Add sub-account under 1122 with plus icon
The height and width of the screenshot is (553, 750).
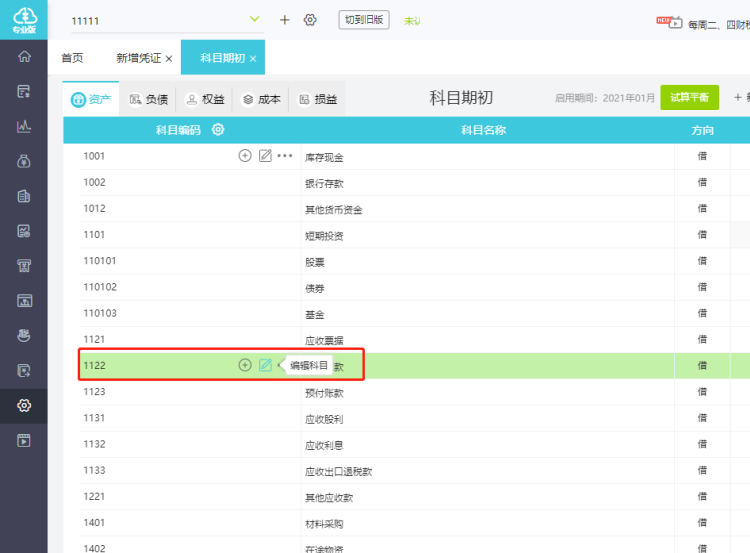point(245,365)
